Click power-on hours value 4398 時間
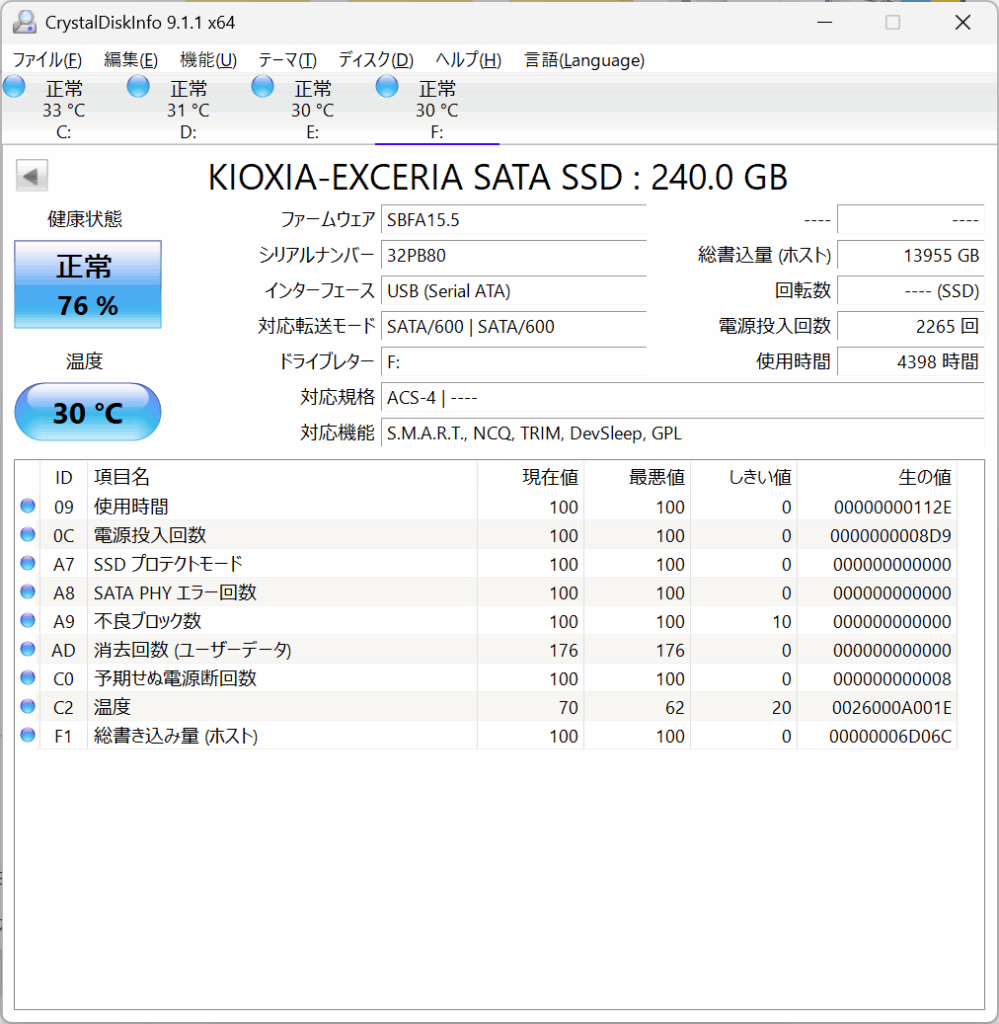999x1024 pixels. tap(911, 362)
